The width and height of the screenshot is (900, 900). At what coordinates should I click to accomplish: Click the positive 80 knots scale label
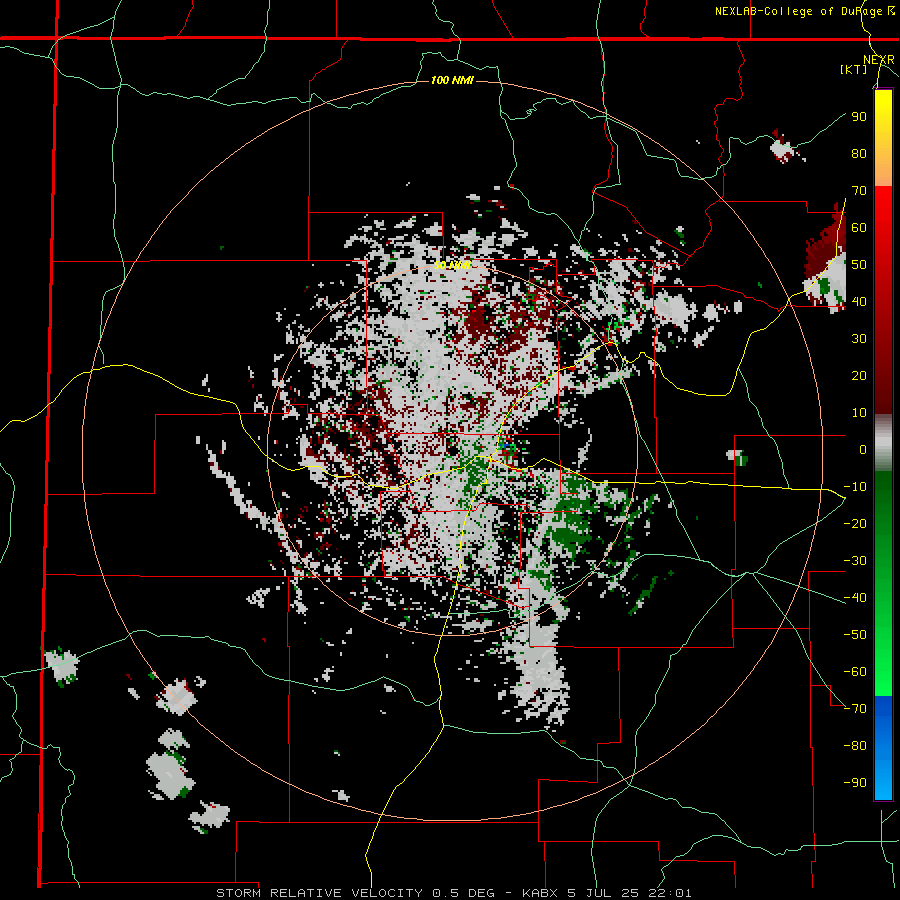[x=859, y=153]
